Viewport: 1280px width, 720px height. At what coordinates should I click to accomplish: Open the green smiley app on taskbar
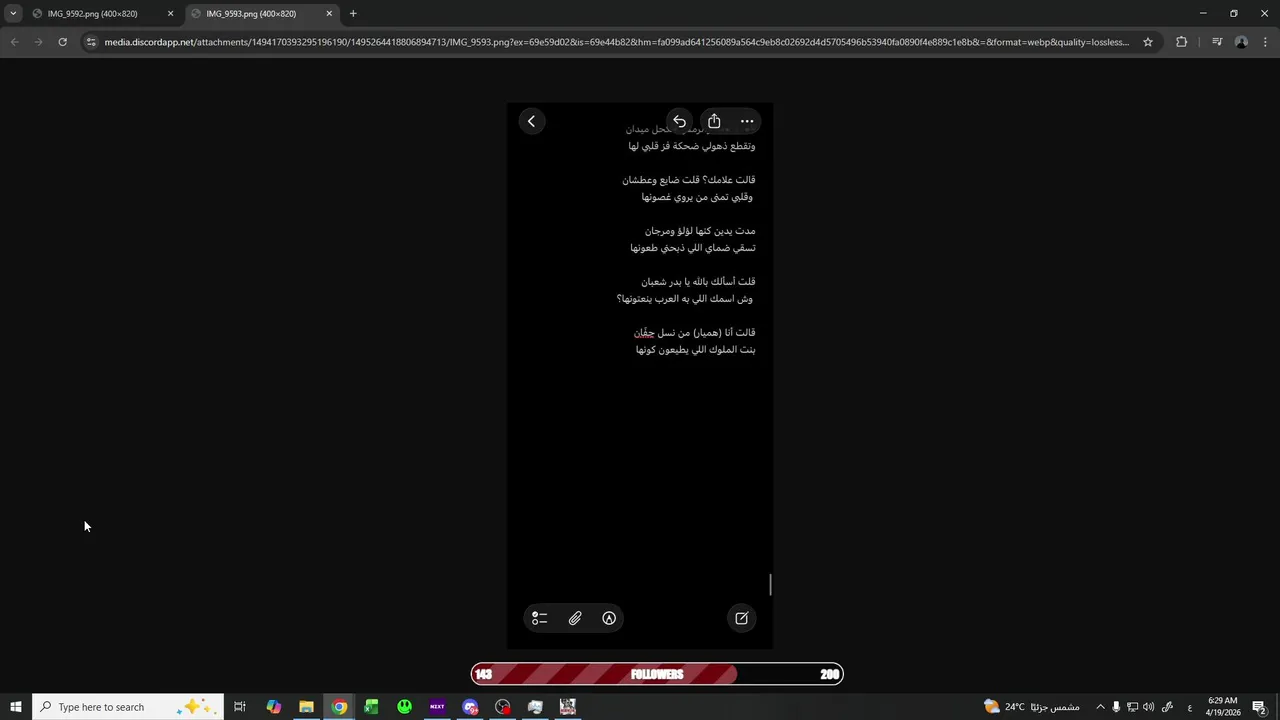(404, 707)
